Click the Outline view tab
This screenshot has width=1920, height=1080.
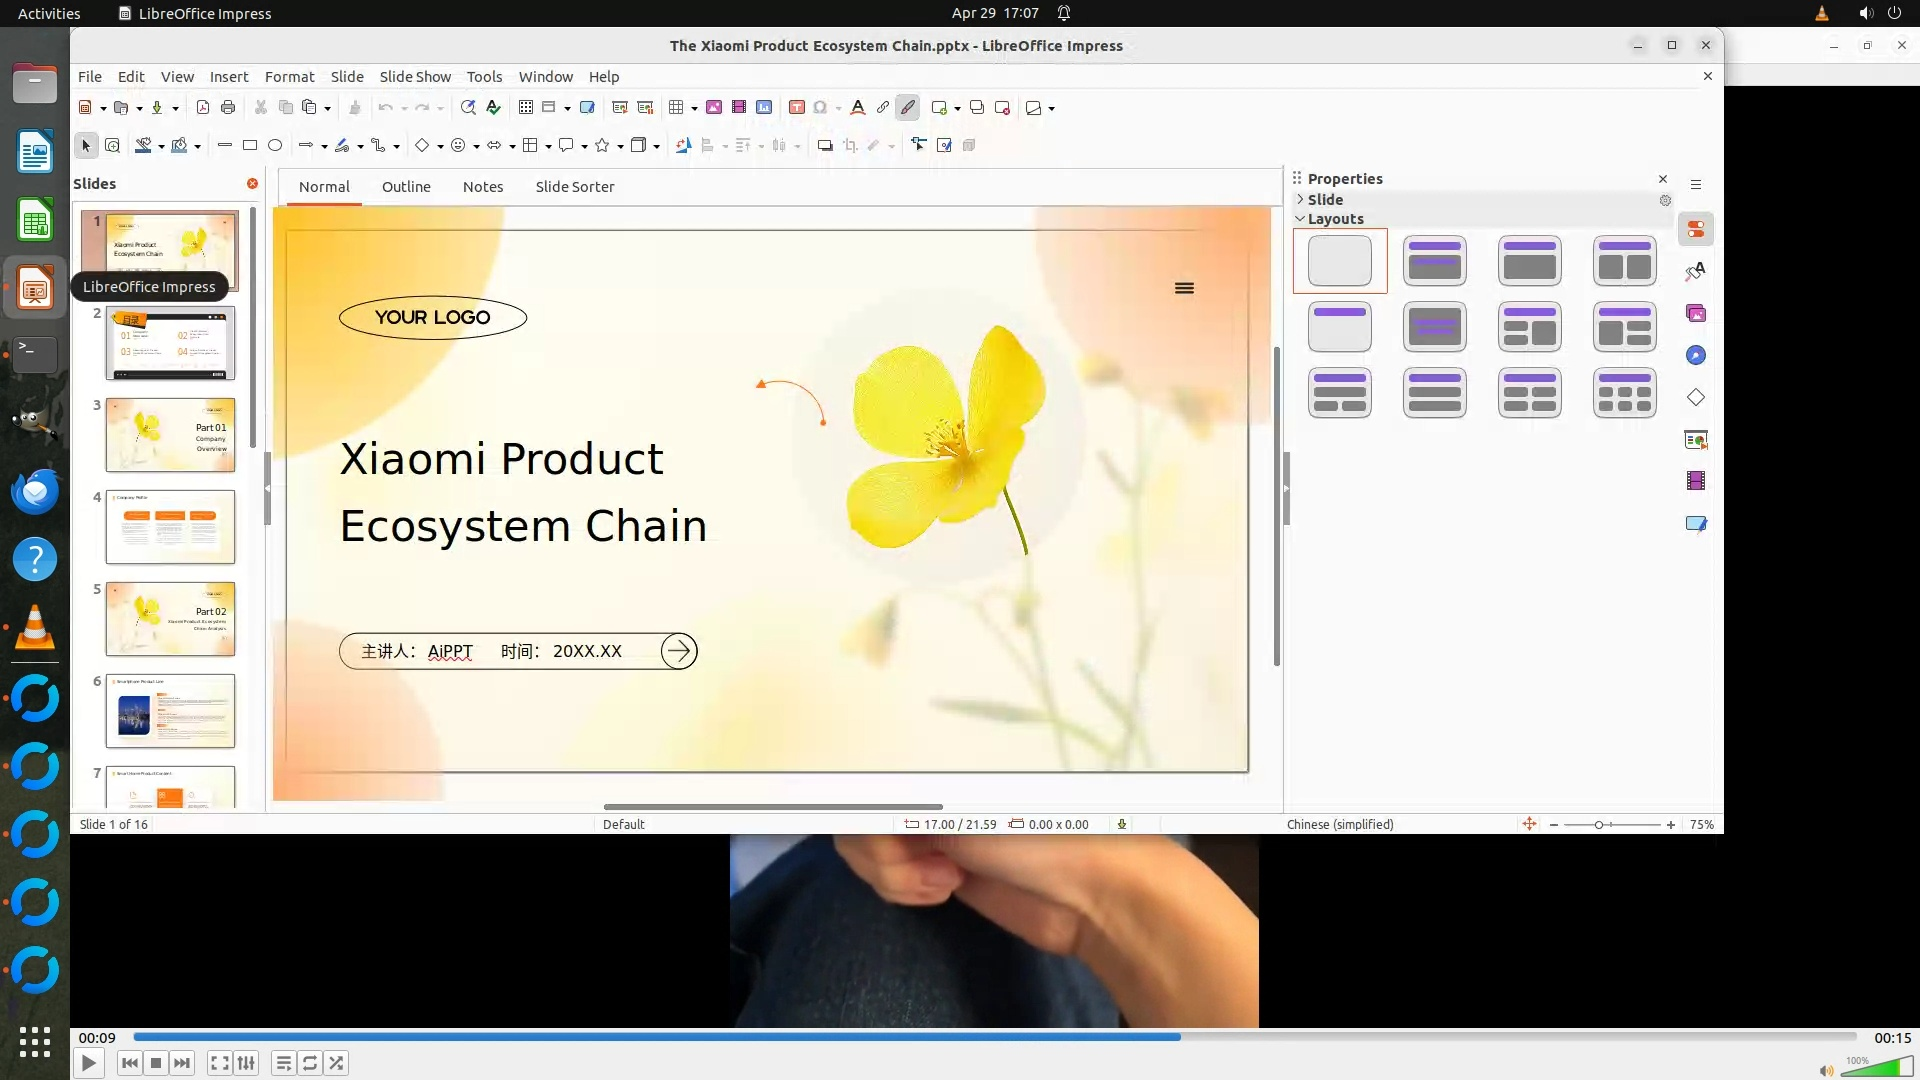pos(406,187)
